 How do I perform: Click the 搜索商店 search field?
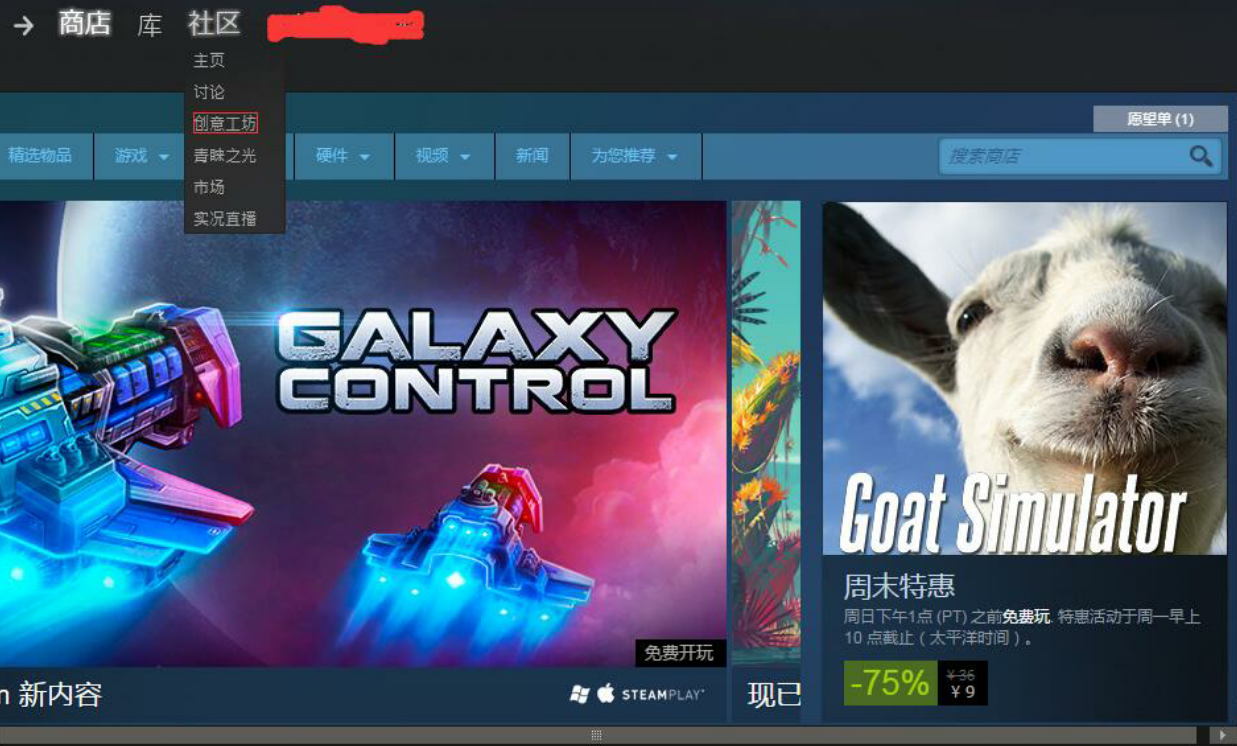(1062, 156)
